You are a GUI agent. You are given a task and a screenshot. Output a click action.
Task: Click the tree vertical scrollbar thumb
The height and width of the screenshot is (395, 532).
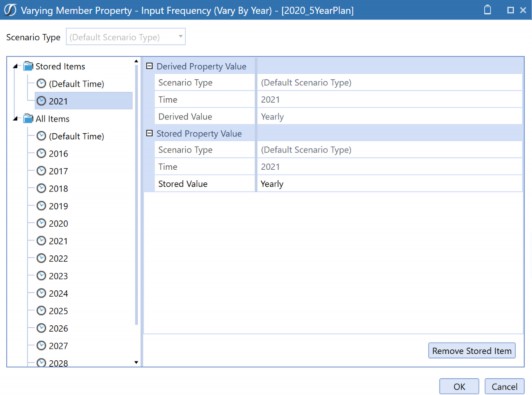click(x=136, y=194)
